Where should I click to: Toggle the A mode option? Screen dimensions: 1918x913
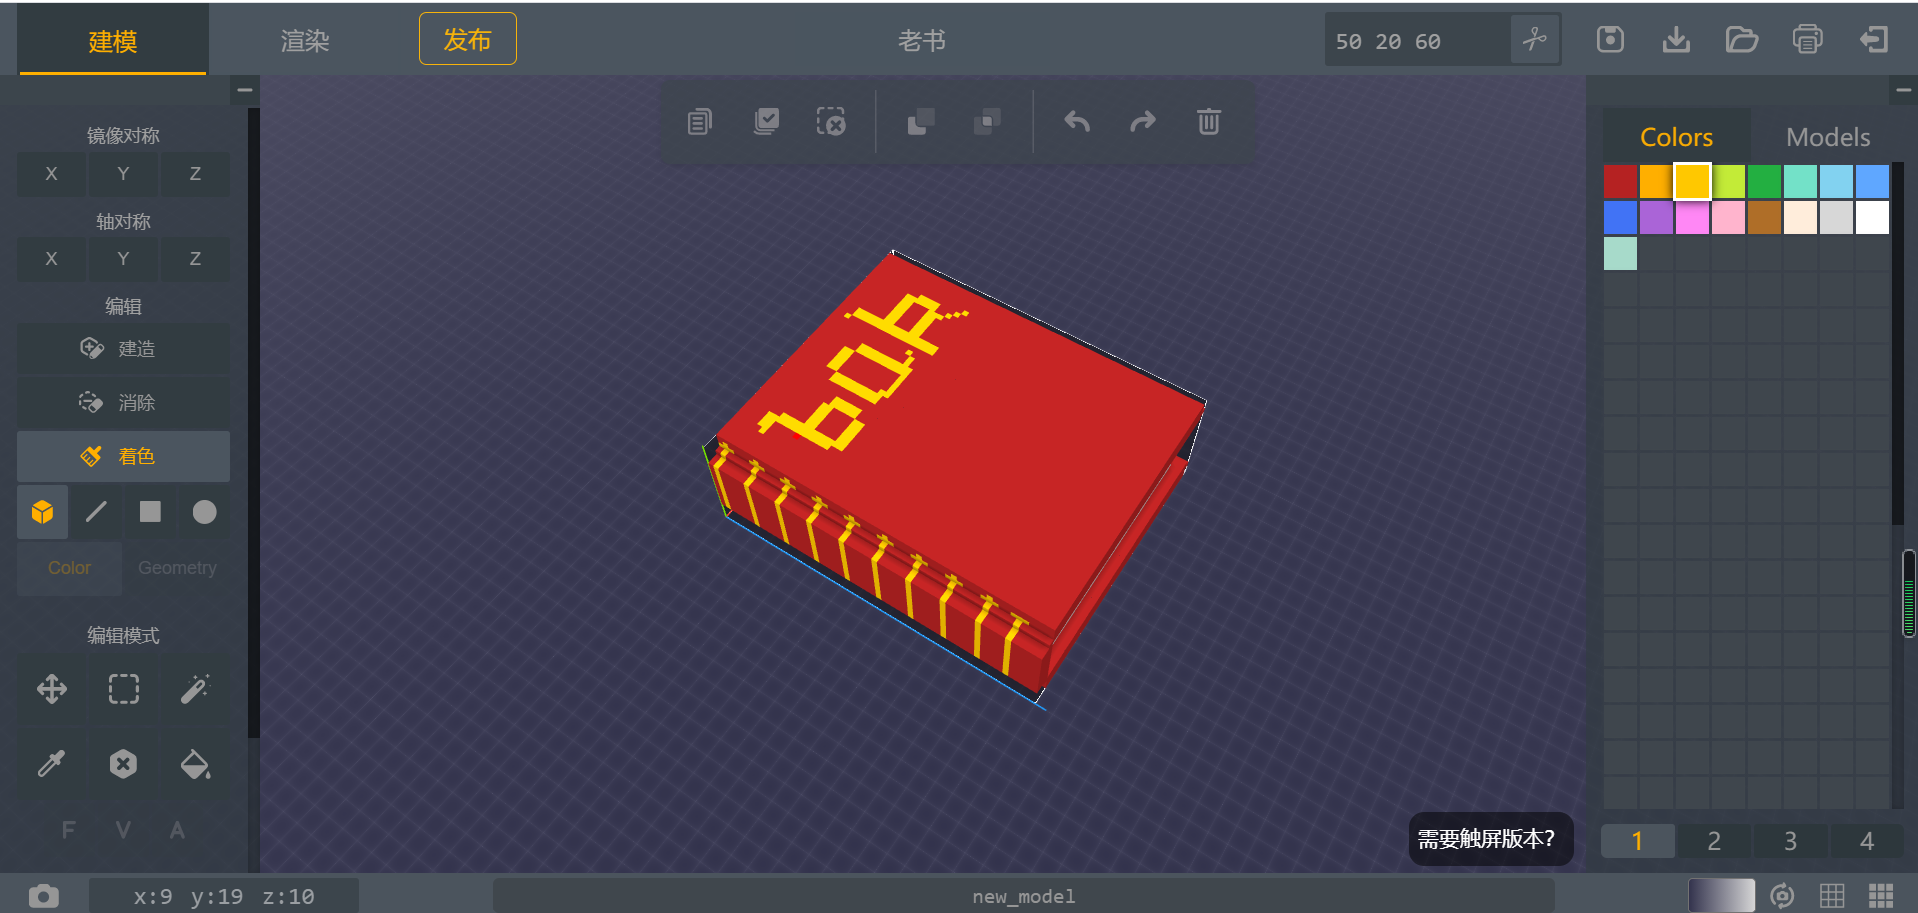point(177,830)
